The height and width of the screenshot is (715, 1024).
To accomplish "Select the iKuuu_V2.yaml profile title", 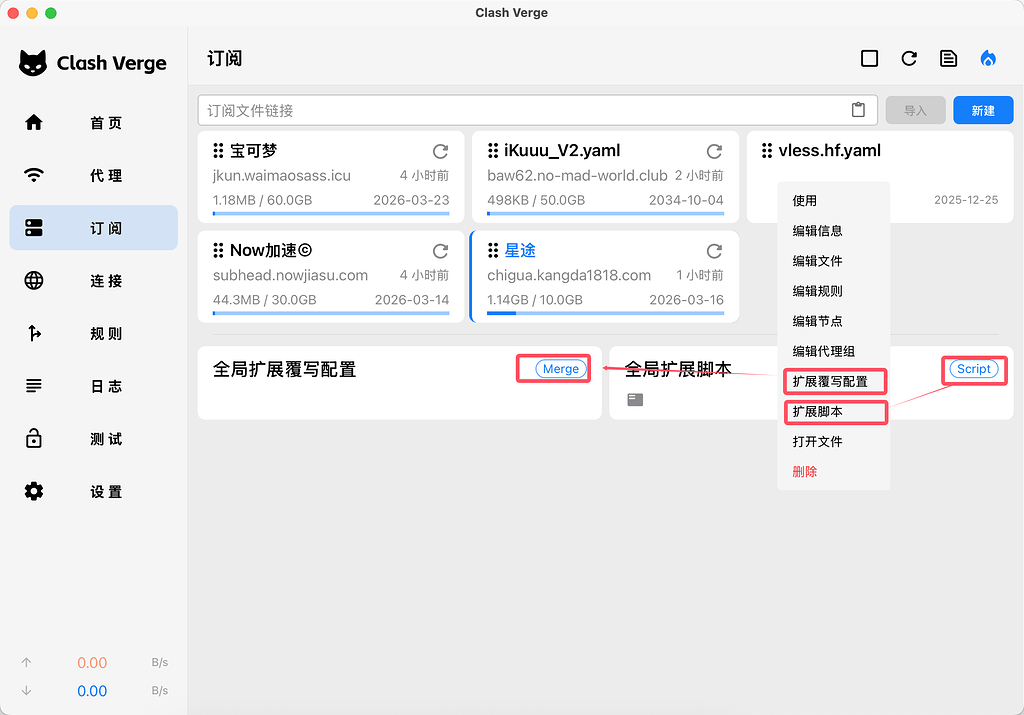I will pyautogui.click(x=562, y=151).
